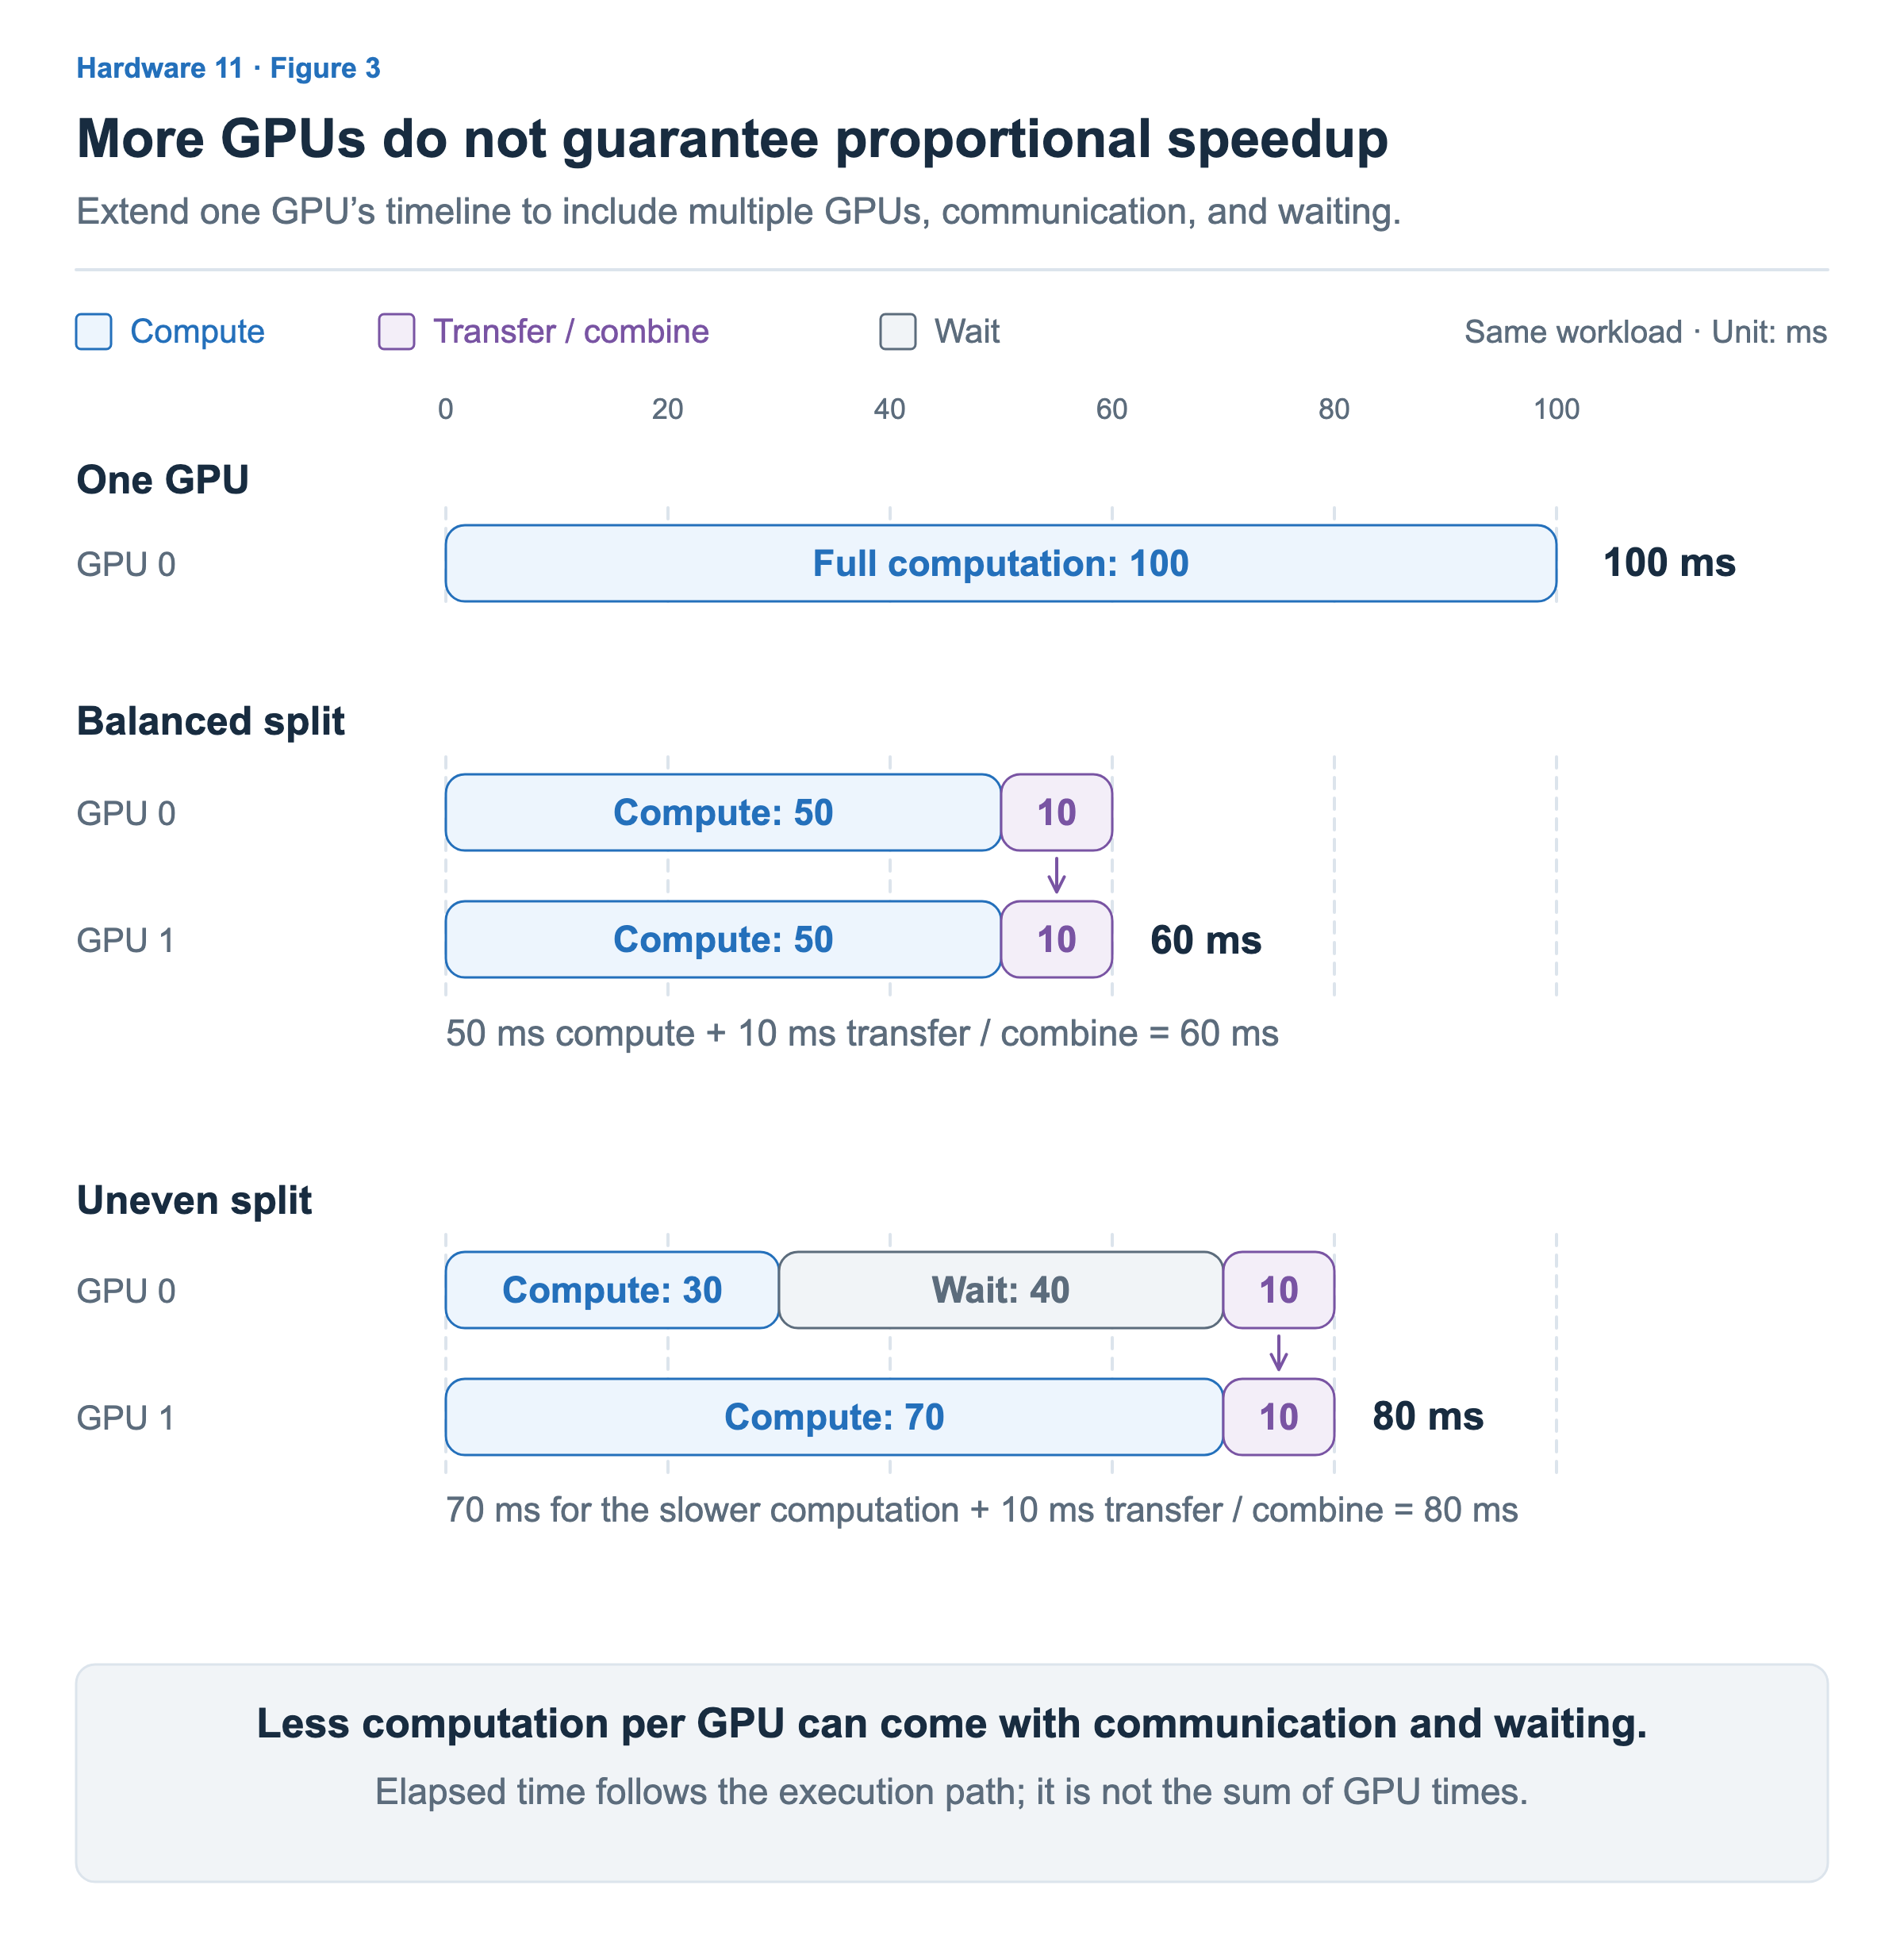Click the Transfer / combine legend swatch
This screenshot has height=1958, width=1904.
pyautogui.click(x=397, y=332)
